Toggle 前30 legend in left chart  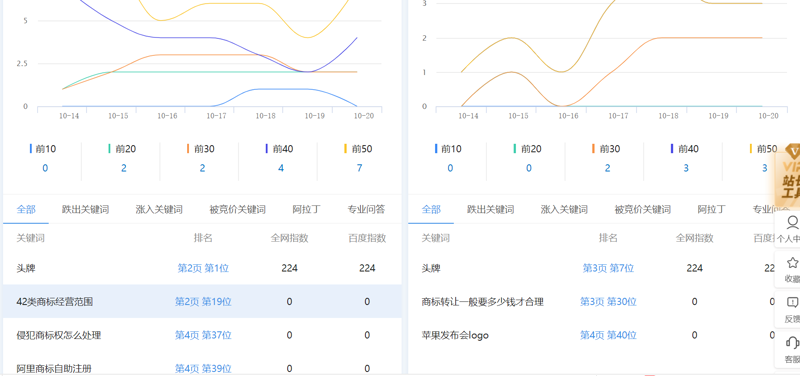pos(201,149)
